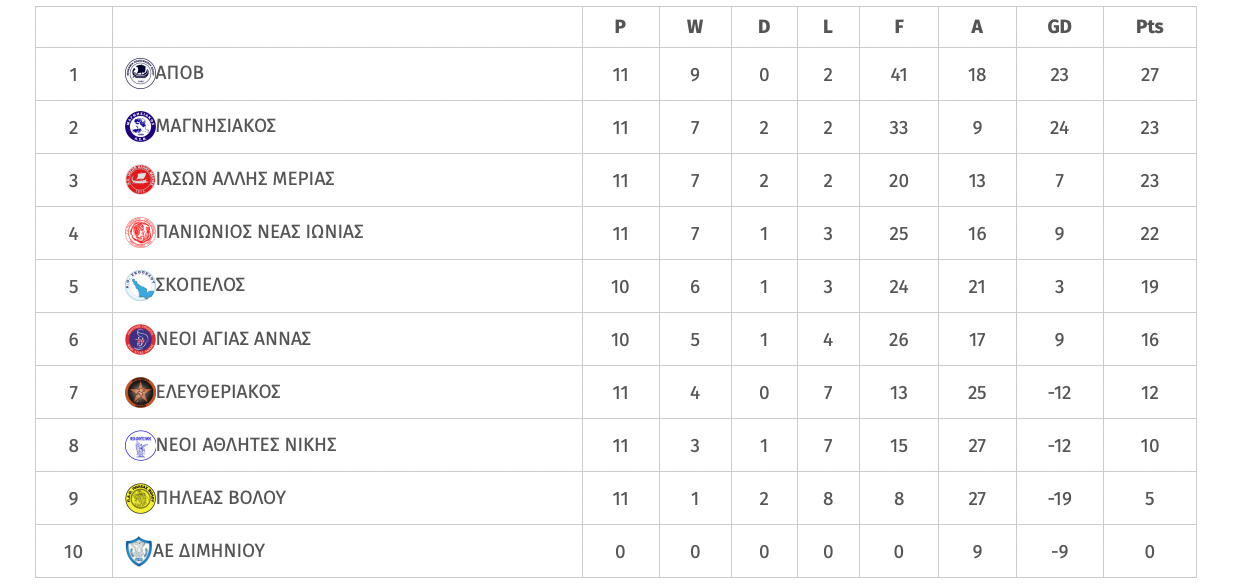Select the ΕΛΕΥΘΕΡΙΑΚΟΣ star emblem

[x=140, y=392]
